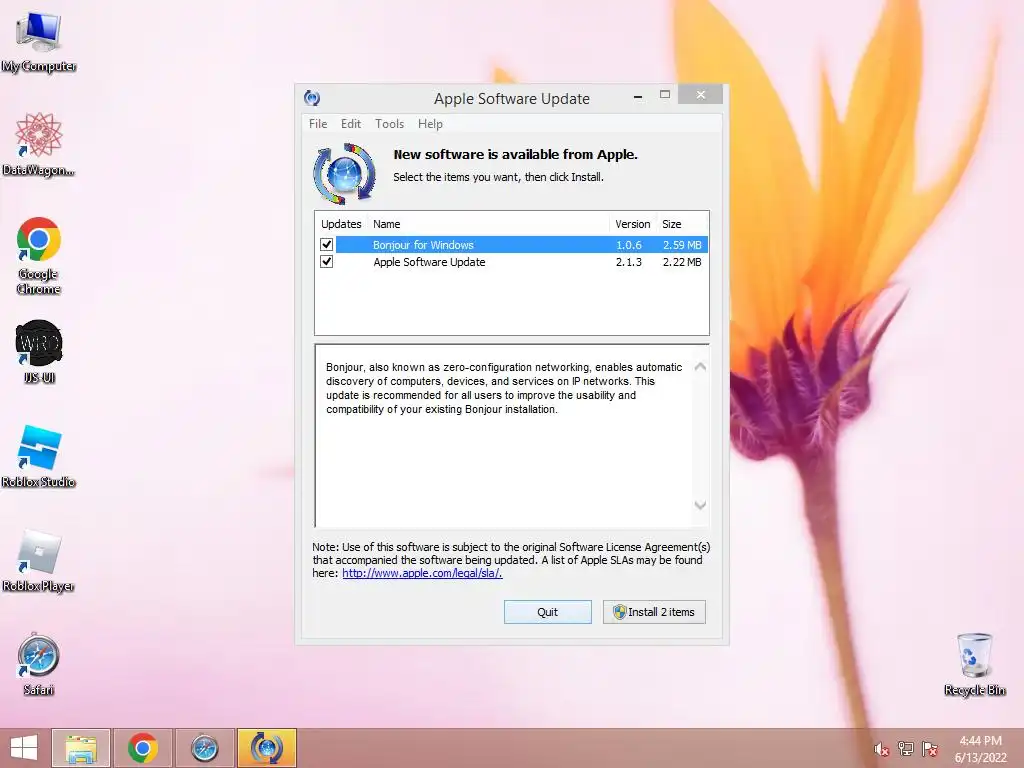Click the Quit button
Screen dimensions: 1024x768
(x=547, y=612)
